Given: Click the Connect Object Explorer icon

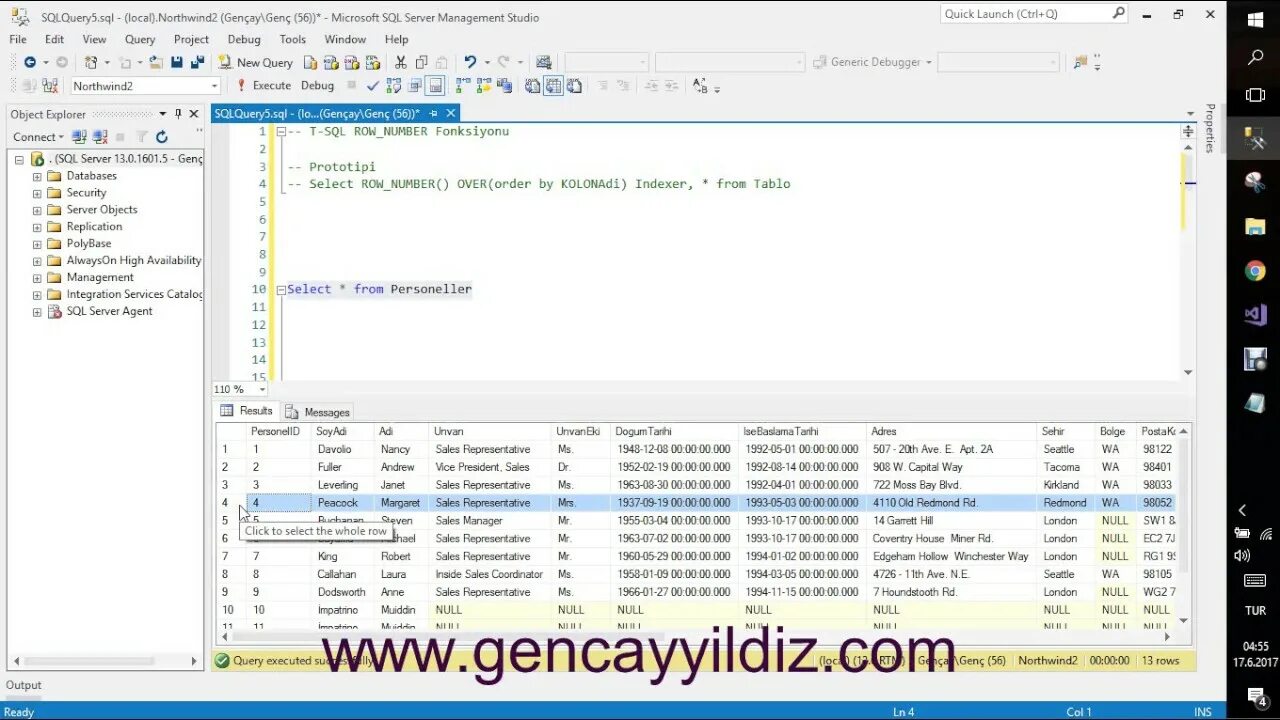Looking at the screenshot, I should point(79,137).
